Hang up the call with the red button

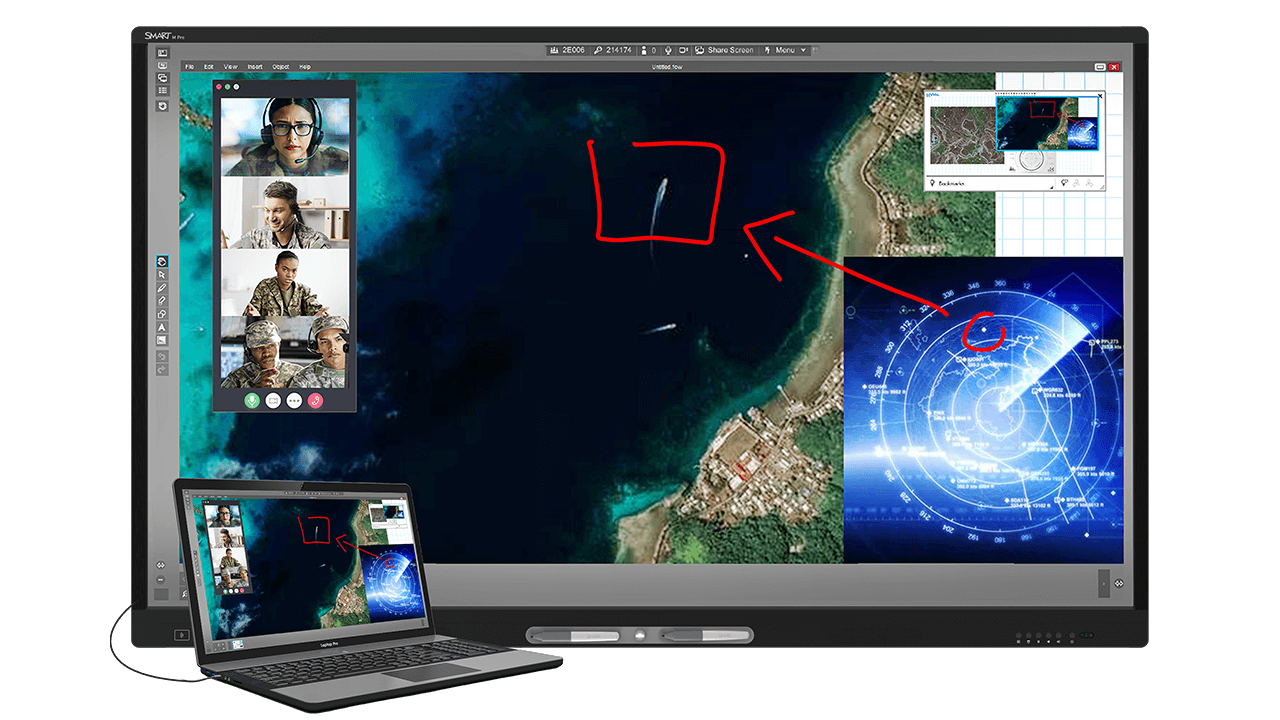point(315,400)
